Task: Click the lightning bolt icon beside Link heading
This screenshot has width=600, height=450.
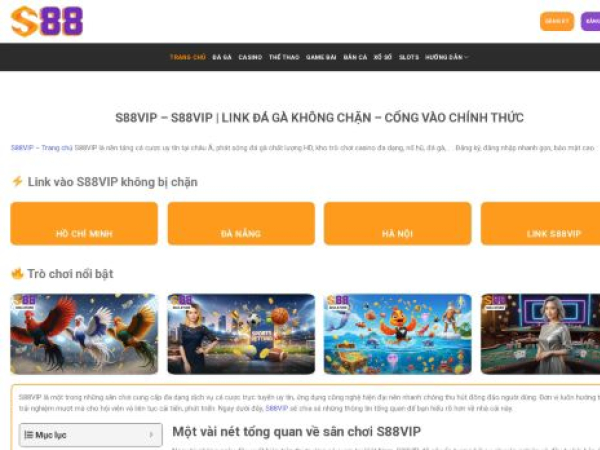Action: coord(17,181)
